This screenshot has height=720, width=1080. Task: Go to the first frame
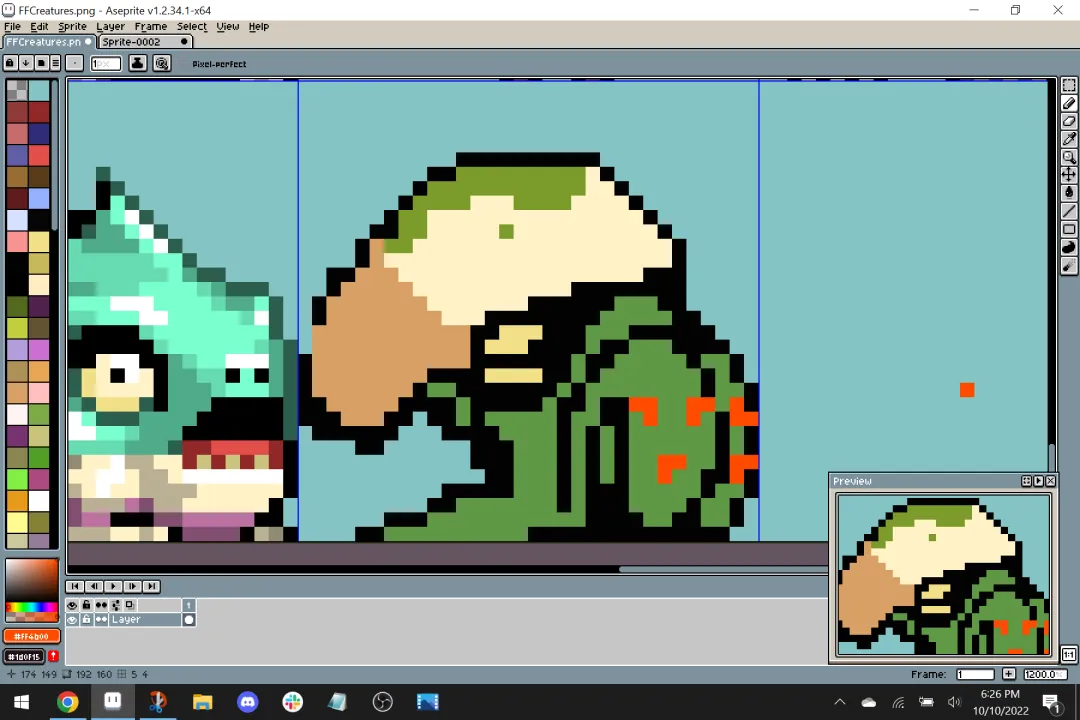(x=75, y=586)
